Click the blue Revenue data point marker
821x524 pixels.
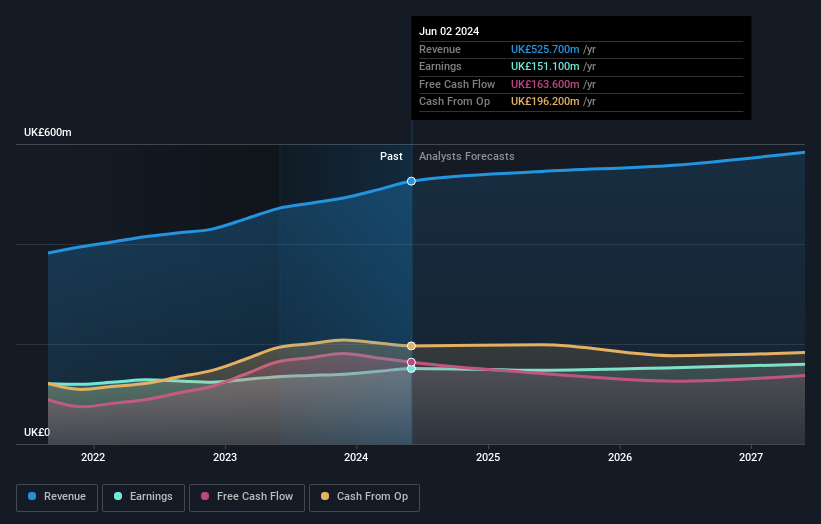pyautogui.click(x=412, y=181)
